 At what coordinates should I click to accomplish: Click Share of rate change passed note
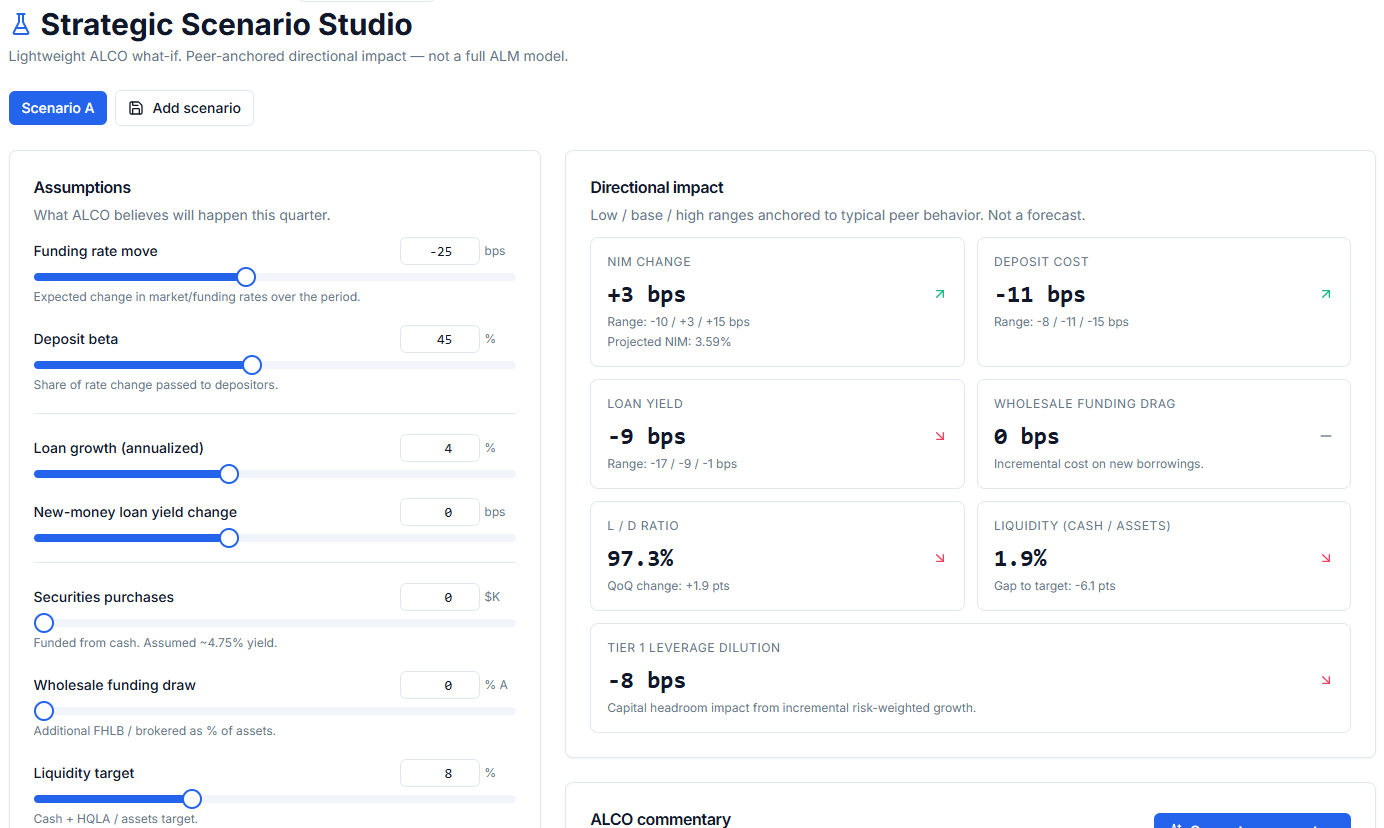click(x=156, y=385)
